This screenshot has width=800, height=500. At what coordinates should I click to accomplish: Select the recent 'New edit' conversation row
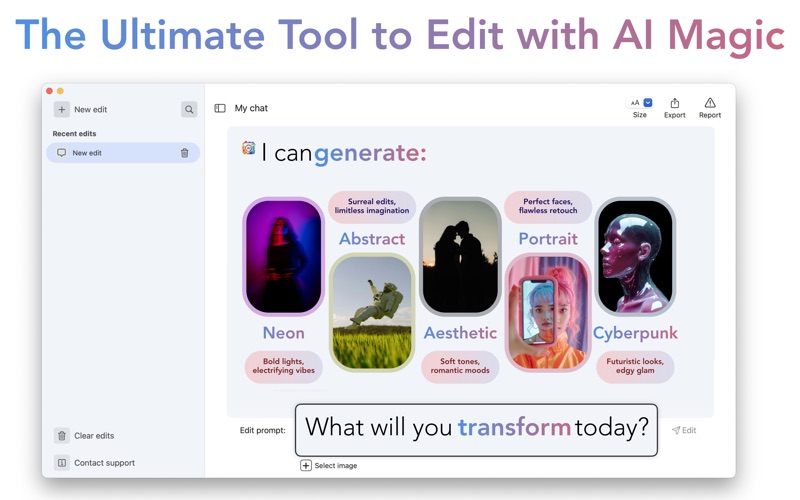(122, 153)
